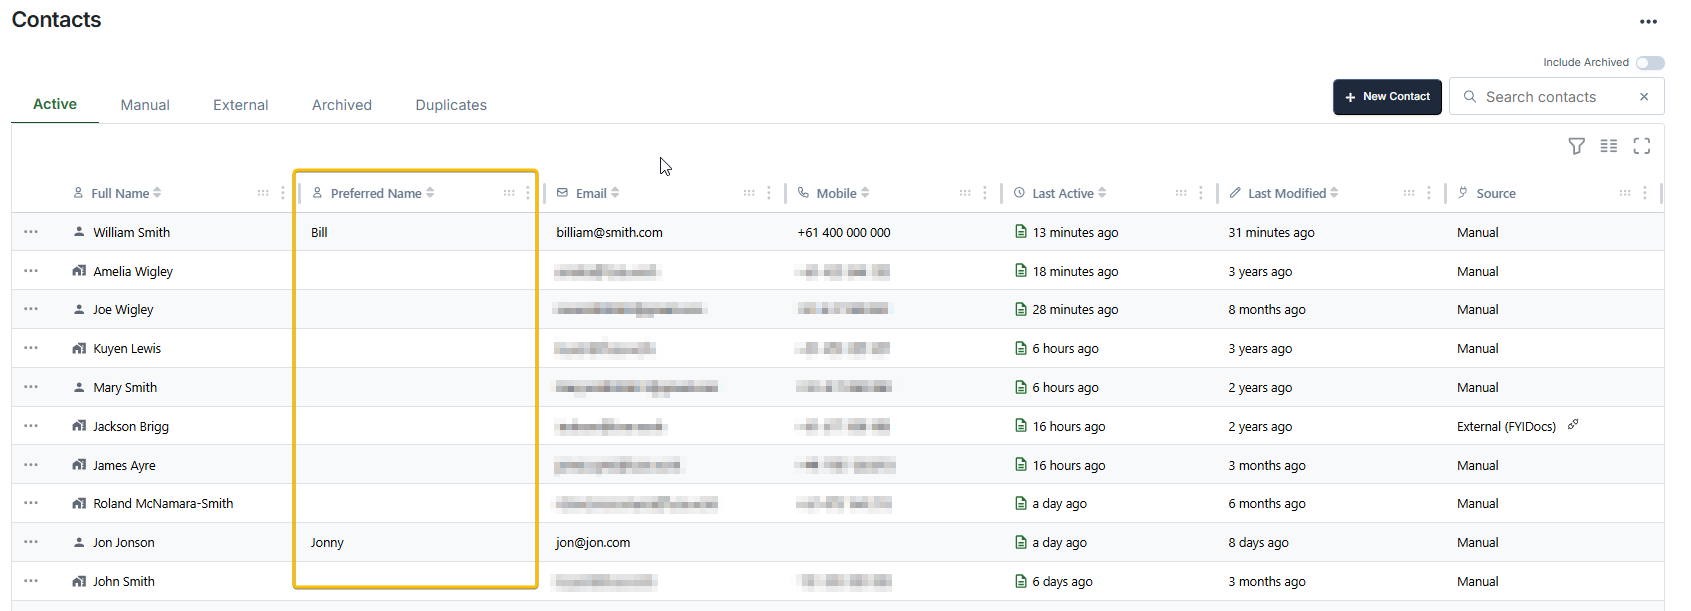Select the External tab
This screenshot has height=611, width=1691.
240,105
